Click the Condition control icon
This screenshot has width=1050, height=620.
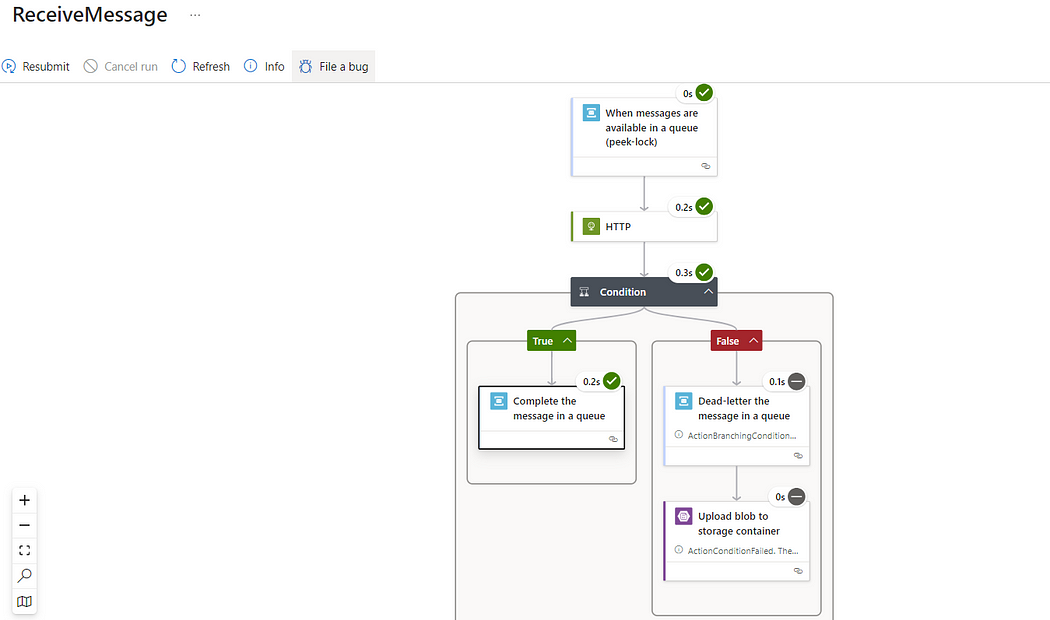point(584,292)
